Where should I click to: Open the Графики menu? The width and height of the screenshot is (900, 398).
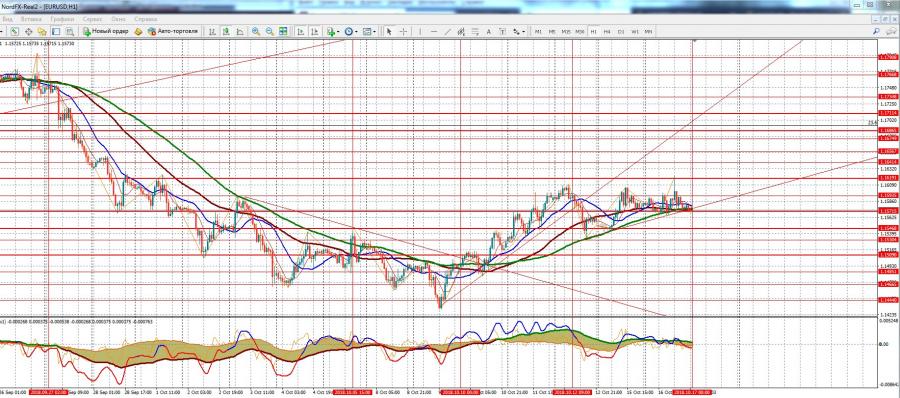(x=62, y=19)
